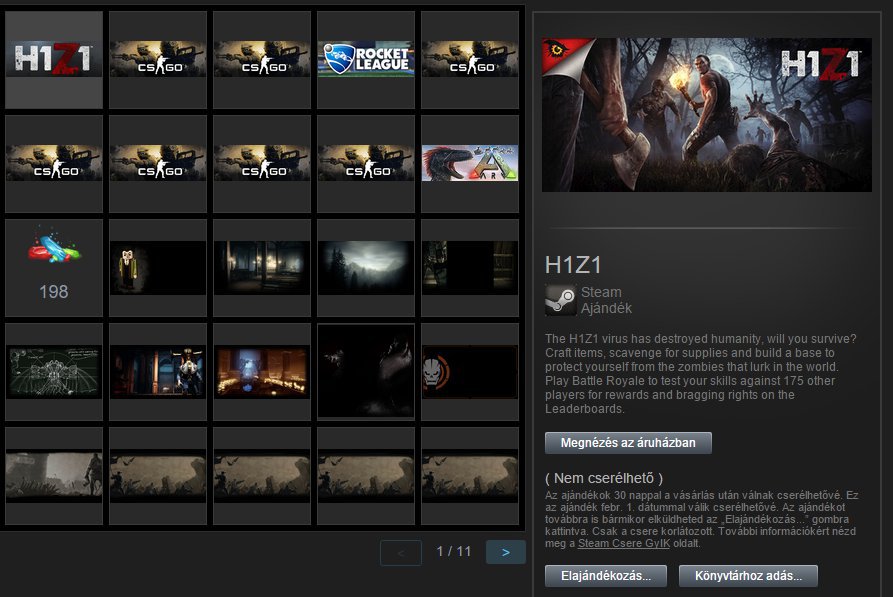Screen dimensions: 893x597
Task: Click the ( Nem cserélhető ) label
Action: tap(604, 478)
